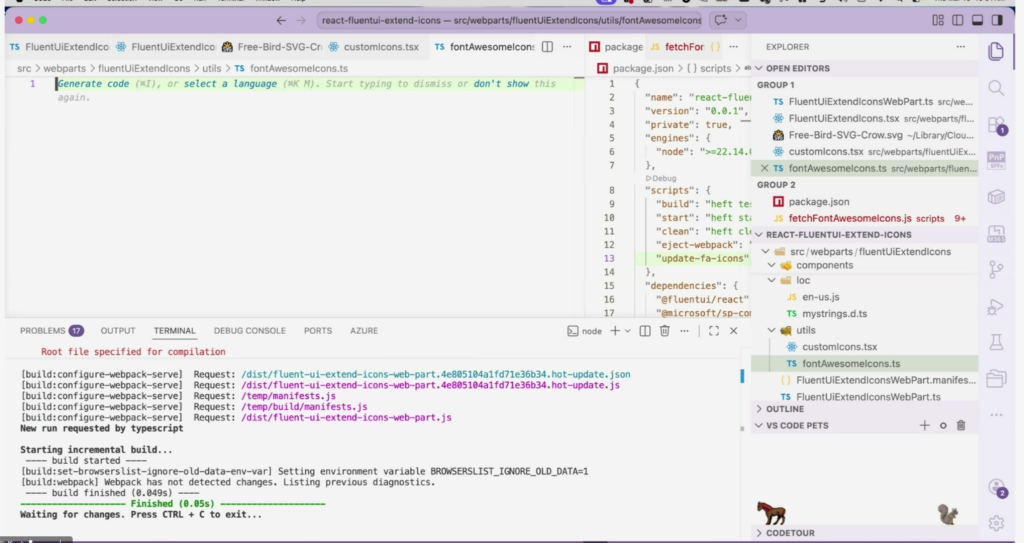Open the Manage gear settings icon
Image resolution: width=1024 pixels, height=543 pixels.
(x=995, y=522)
